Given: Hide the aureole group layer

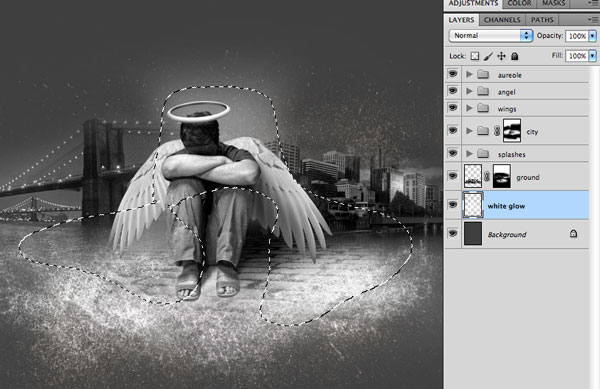Looking at the screenshot, I should (x=453, y=74).
